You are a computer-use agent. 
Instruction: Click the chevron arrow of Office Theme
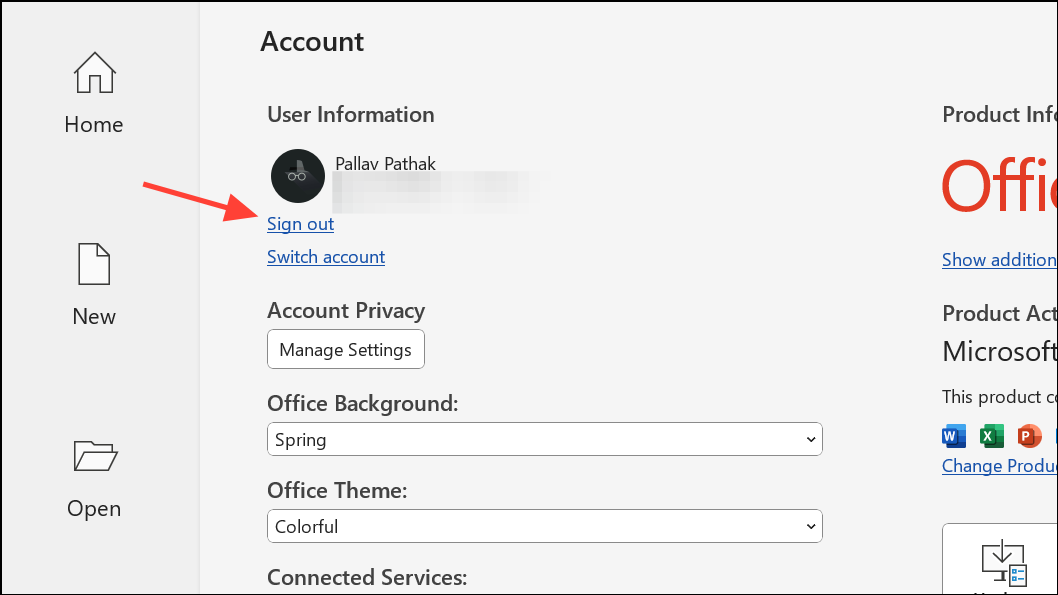coord(810,527)
